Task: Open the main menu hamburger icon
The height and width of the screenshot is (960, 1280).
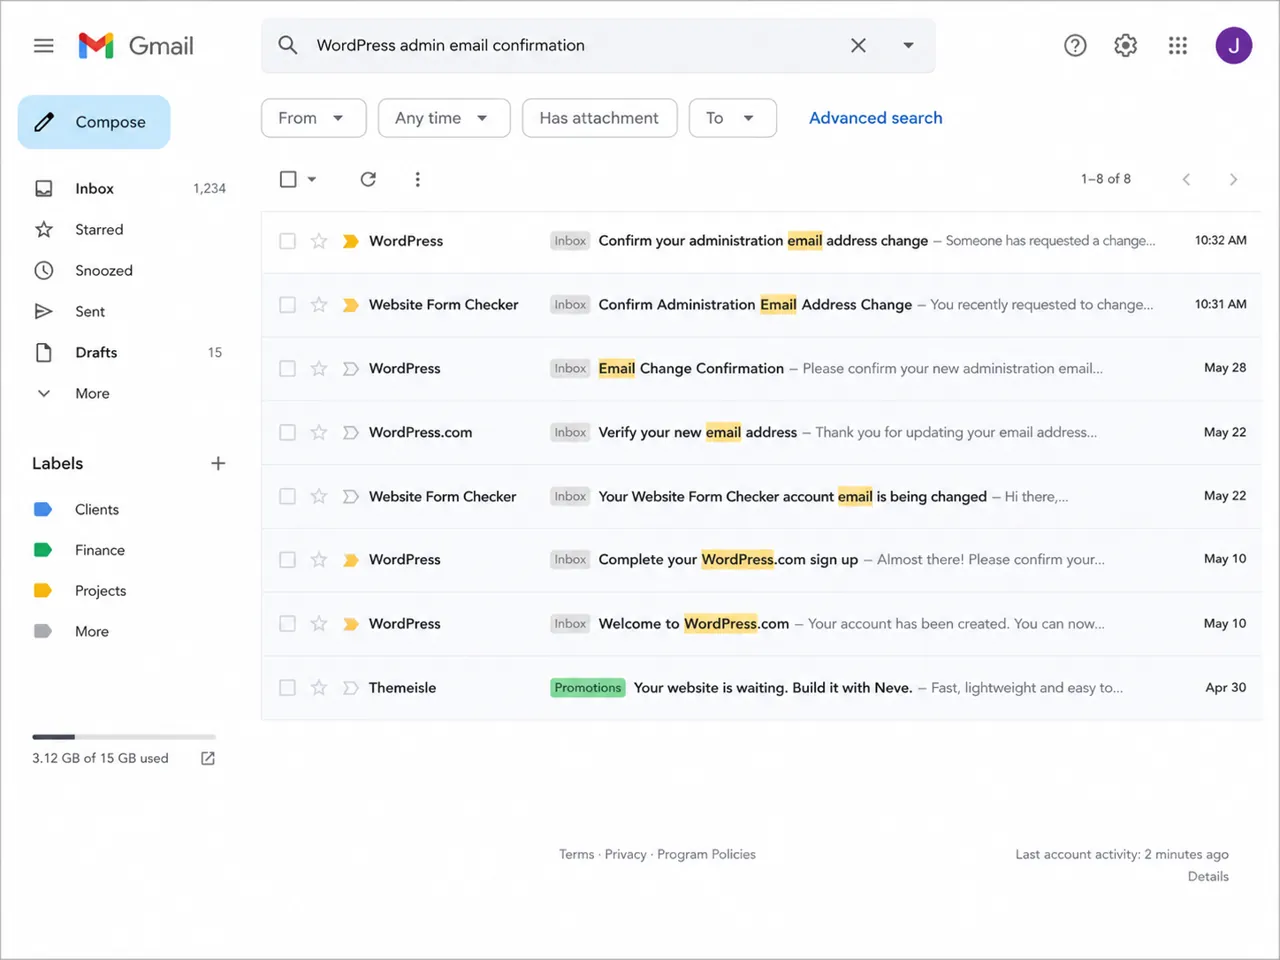Action: 44,45
